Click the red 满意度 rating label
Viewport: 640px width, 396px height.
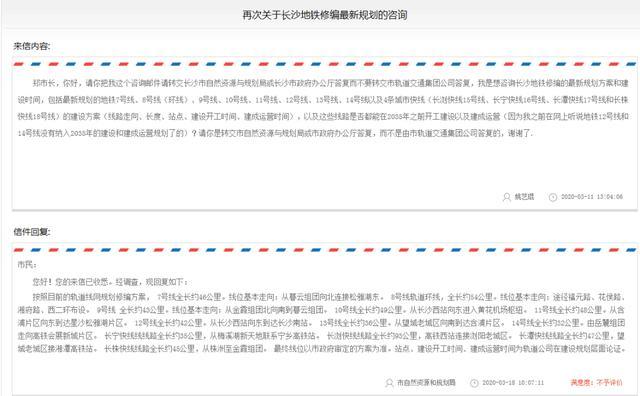pos(596,383)
